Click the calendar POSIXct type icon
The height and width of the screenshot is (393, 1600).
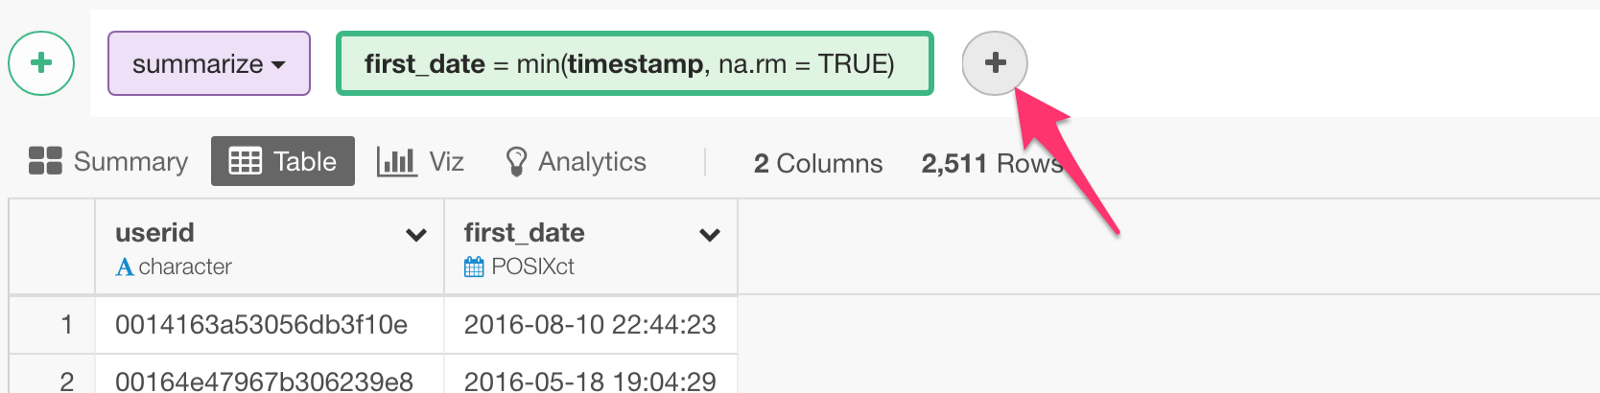pyautogui.click(x=474, y=267)
